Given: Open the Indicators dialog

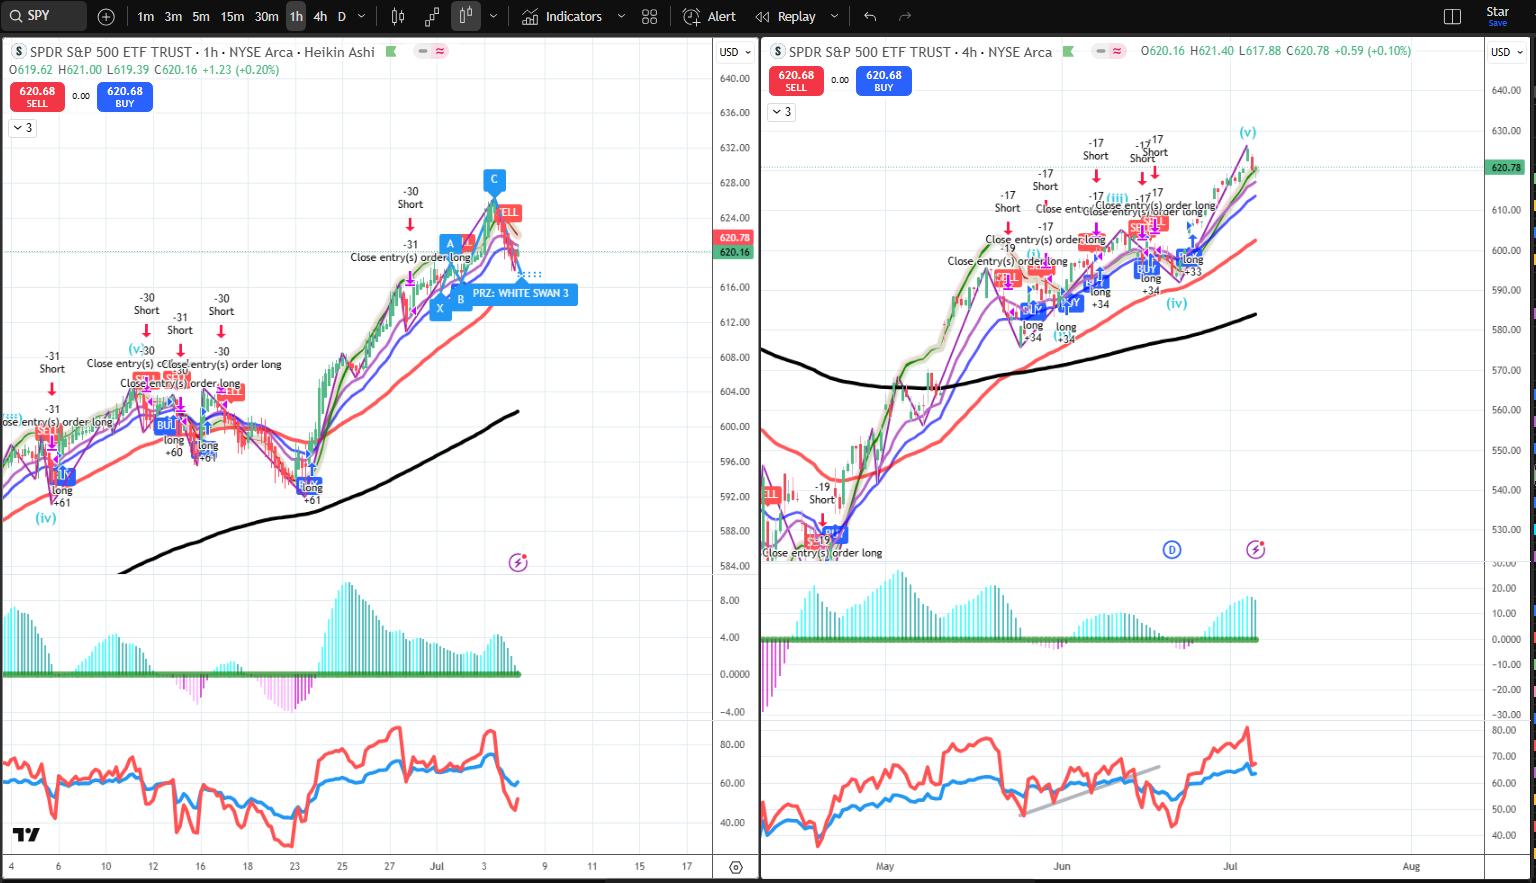Looking at the screenshot, I should pyautogui.click(x=562, y=17).
